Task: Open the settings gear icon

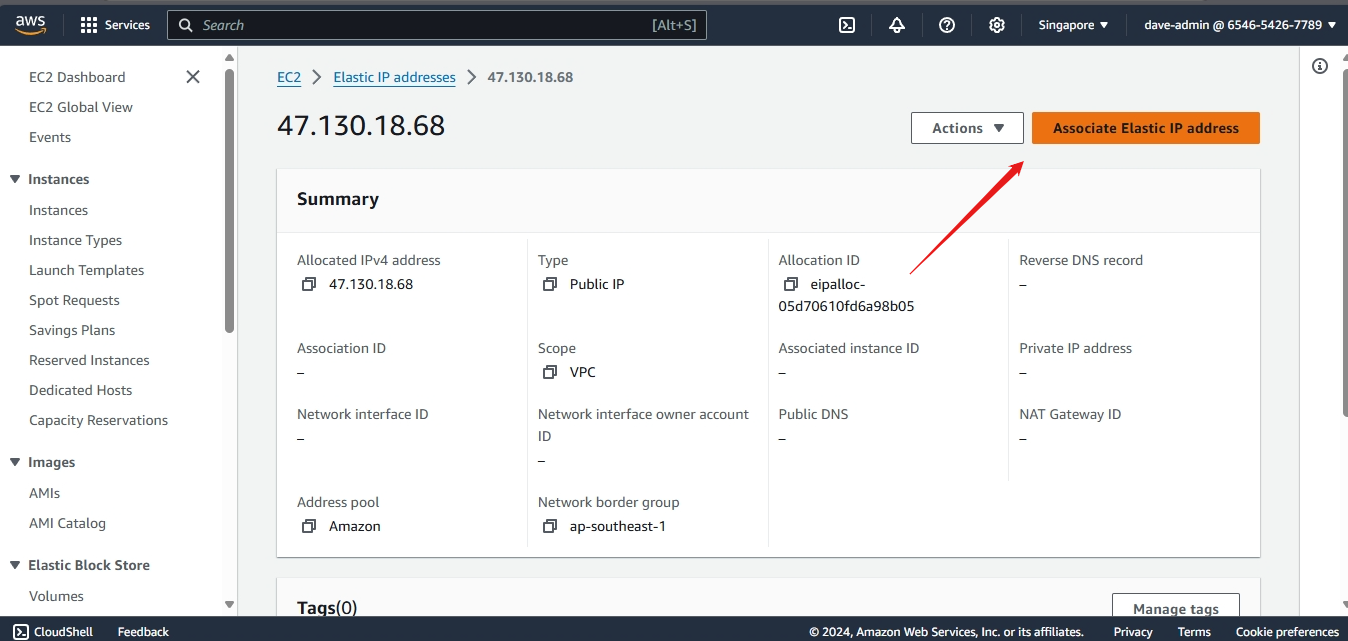Action: [x=997, y=25]
